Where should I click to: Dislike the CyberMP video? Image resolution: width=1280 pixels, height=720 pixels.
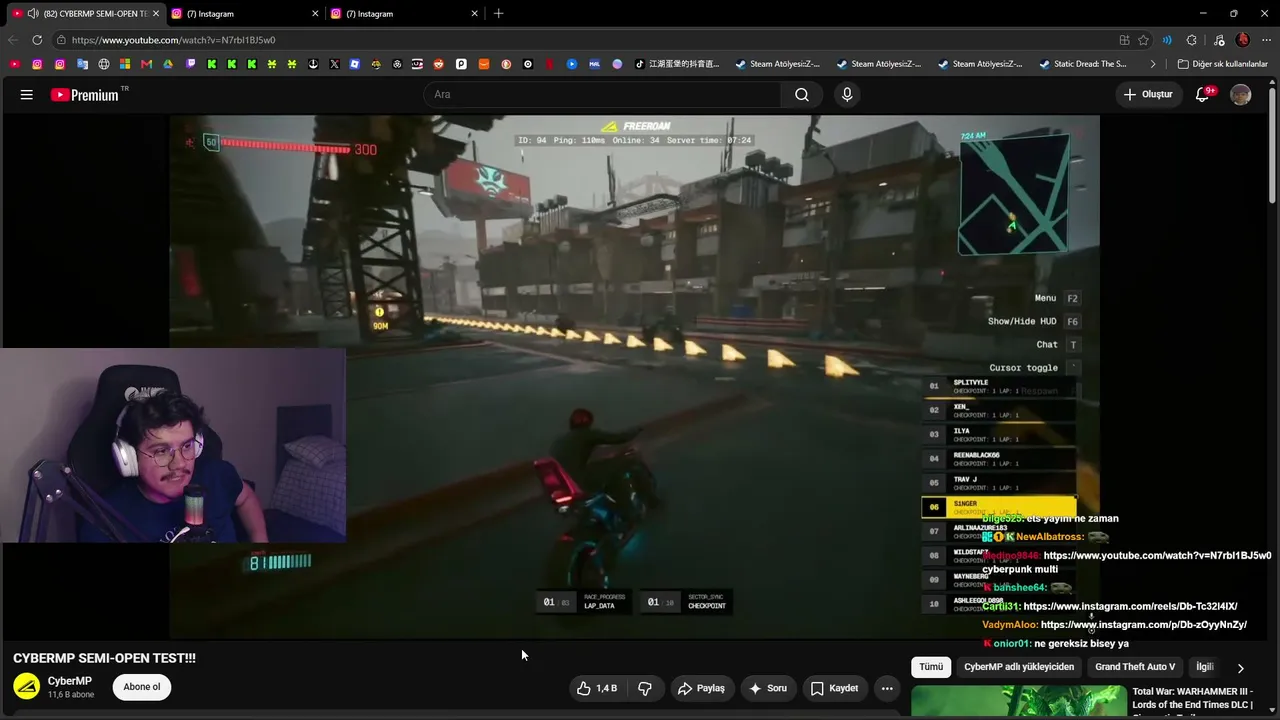click(645, 688)
